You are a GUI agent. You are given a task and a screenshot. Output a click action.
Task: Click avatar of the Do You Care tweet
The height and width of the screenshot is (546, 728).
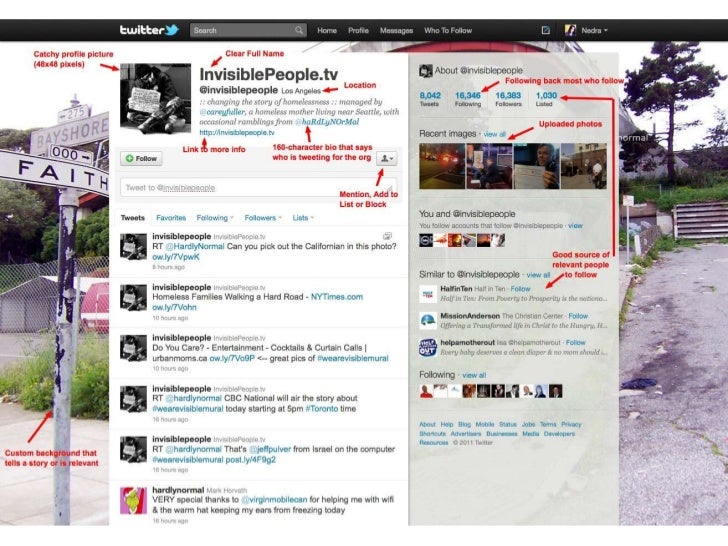pyautogui.click(x=133, y=348)
